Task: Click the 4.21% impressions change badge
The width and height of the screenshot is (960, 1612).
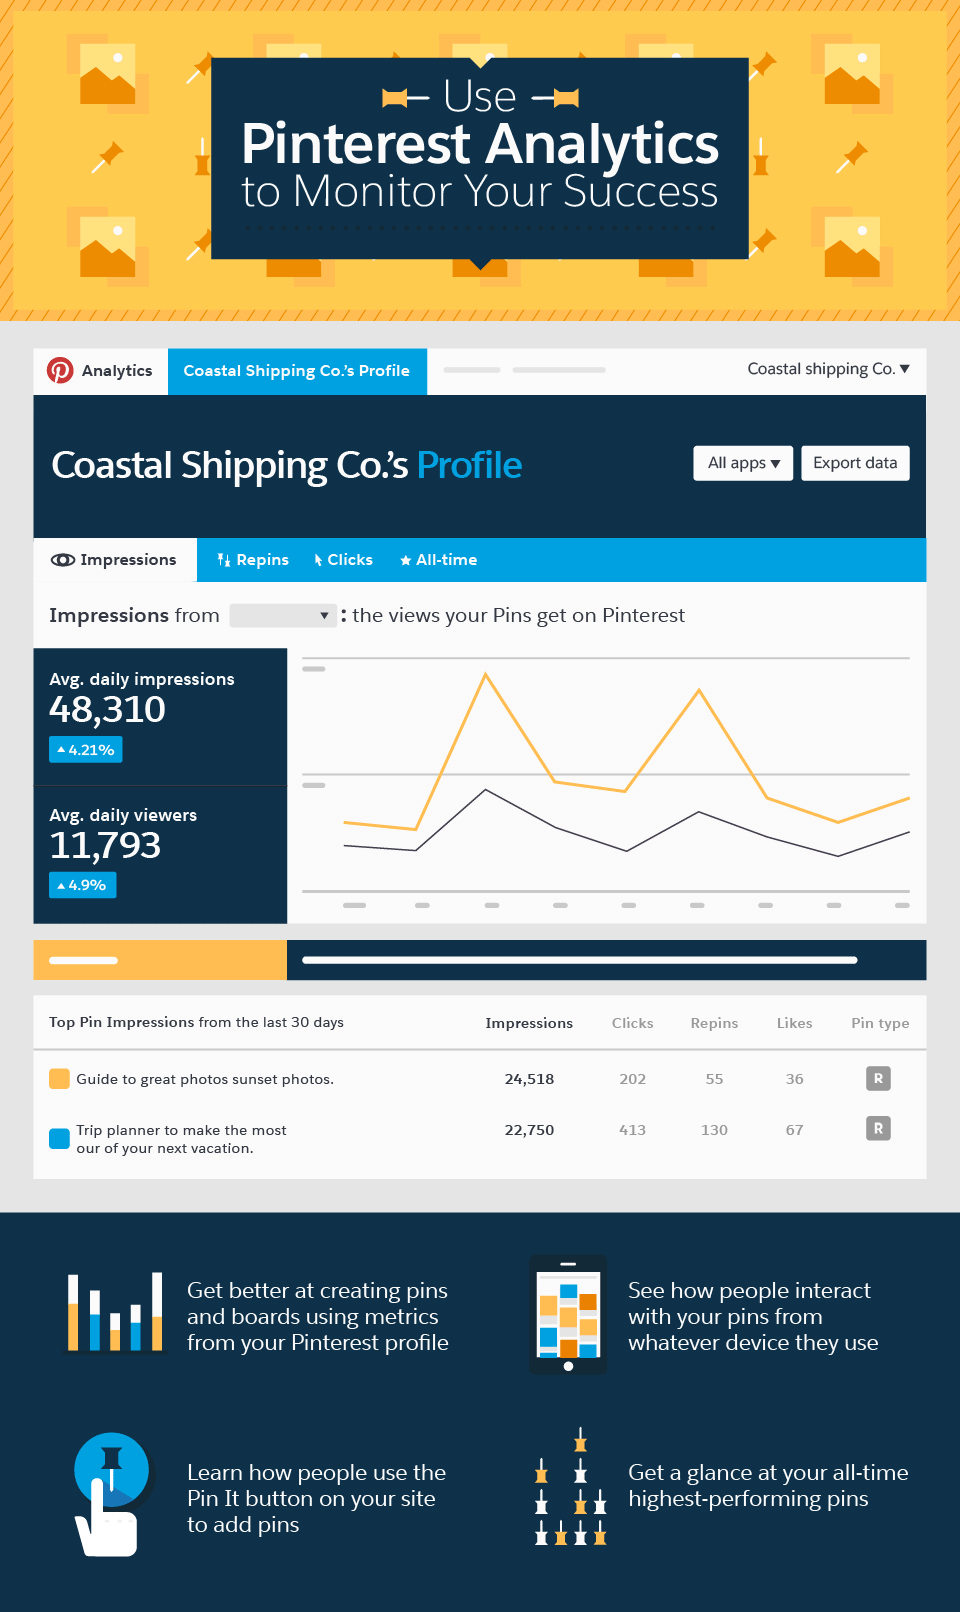Action: (86, 750)
